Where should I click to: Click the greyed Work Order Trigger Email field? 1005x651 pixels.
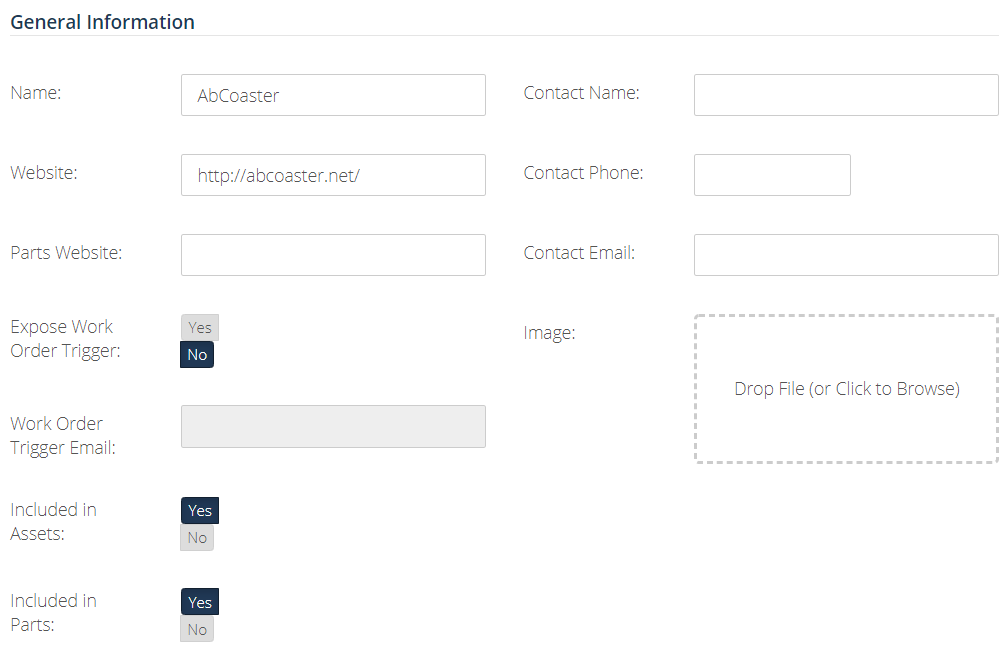[333, 426]
